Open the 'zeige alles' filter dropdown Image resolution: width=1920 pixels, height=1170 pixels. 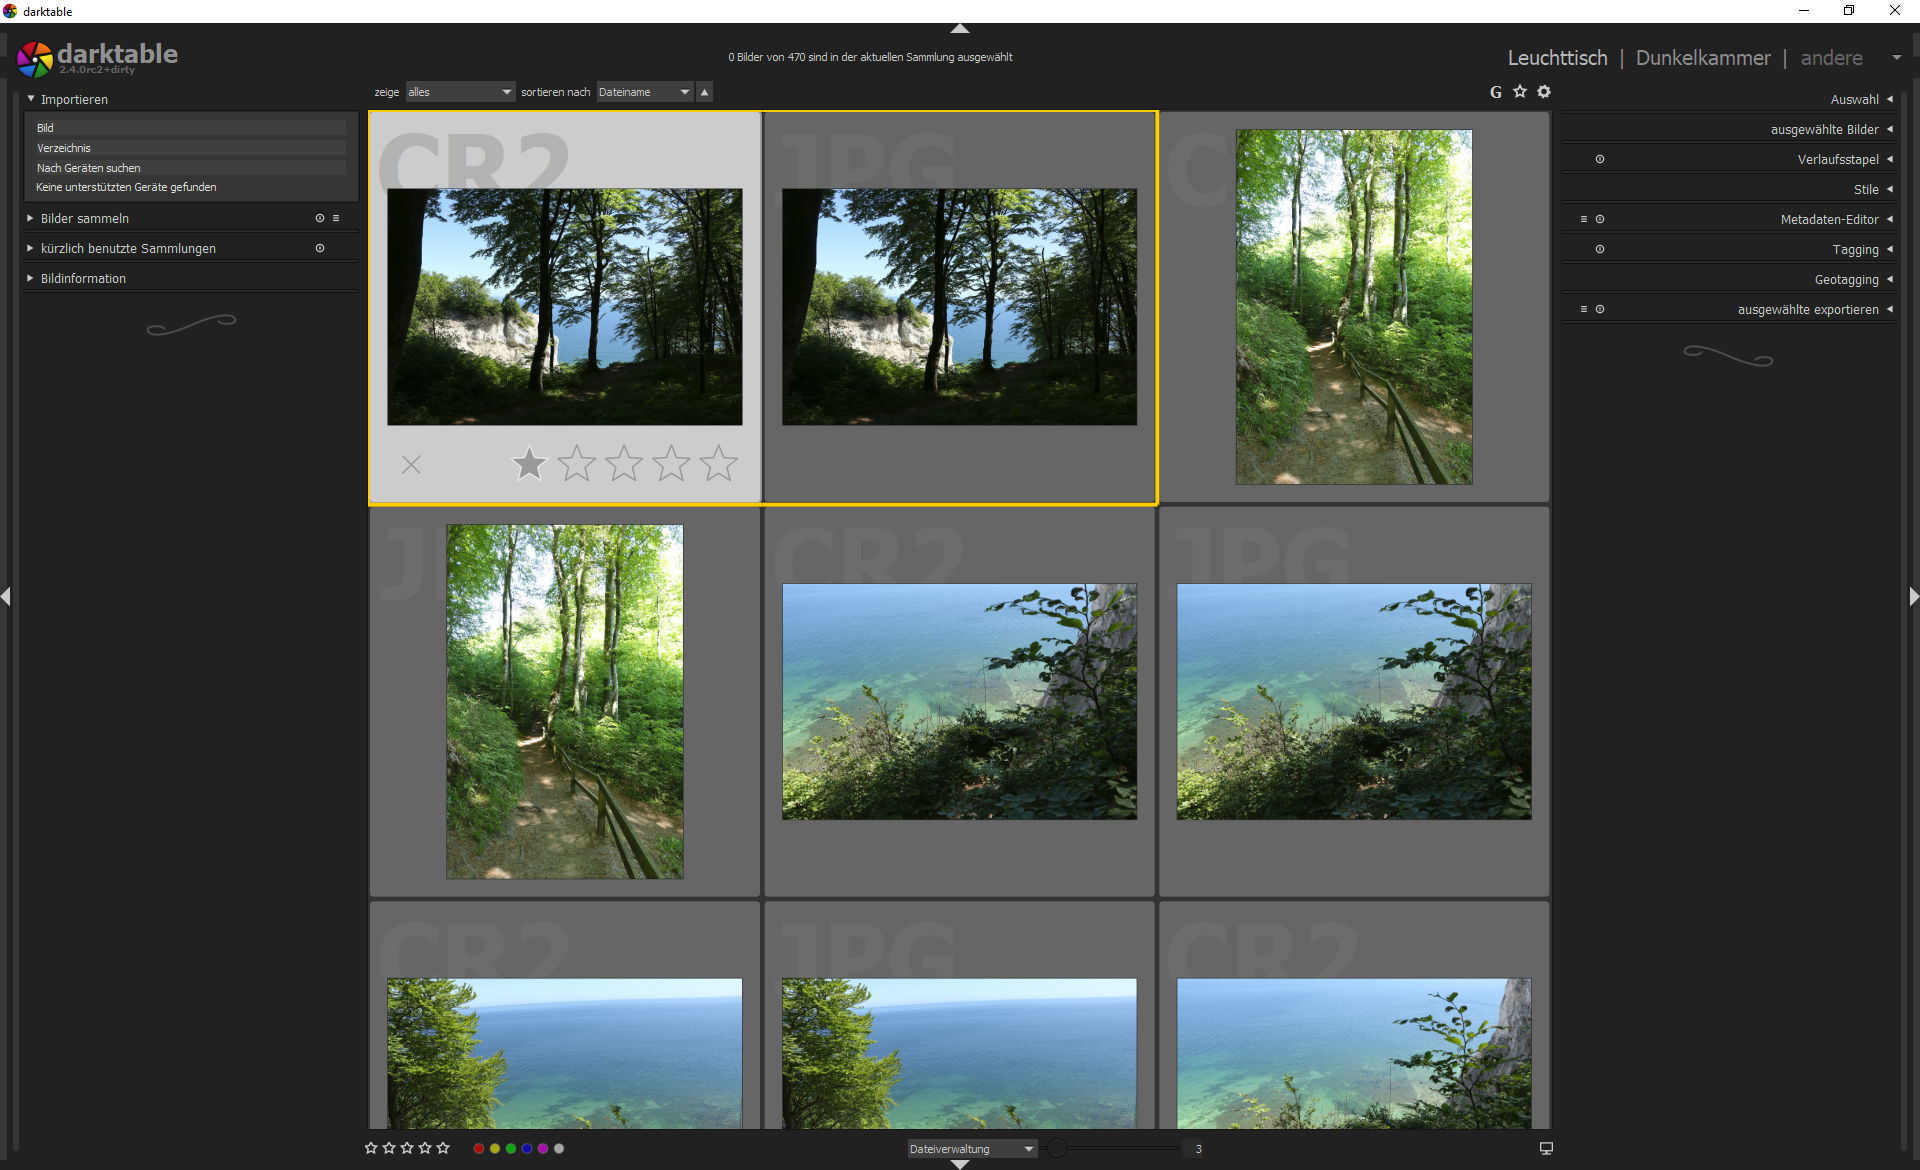(460, 92)
